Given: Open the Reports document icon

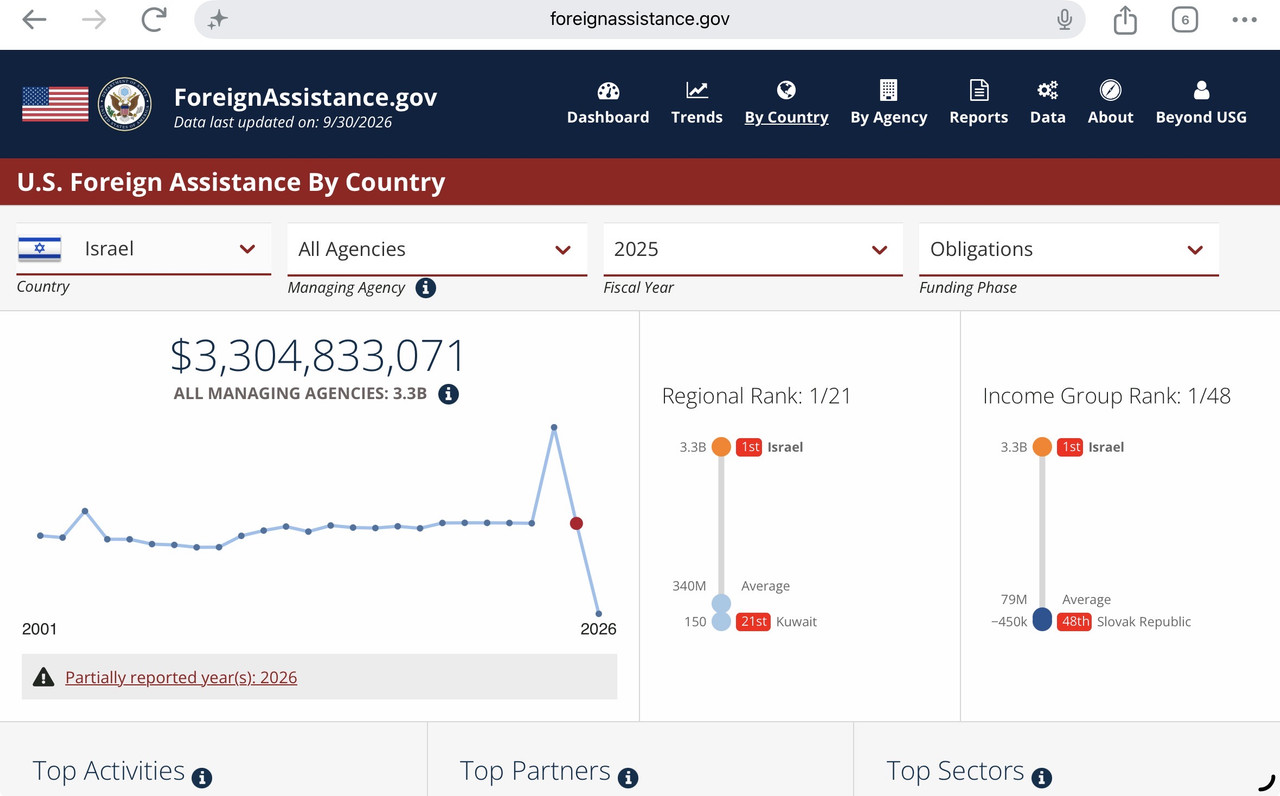Looking at the screenshot, I should [x=979, y=91].
